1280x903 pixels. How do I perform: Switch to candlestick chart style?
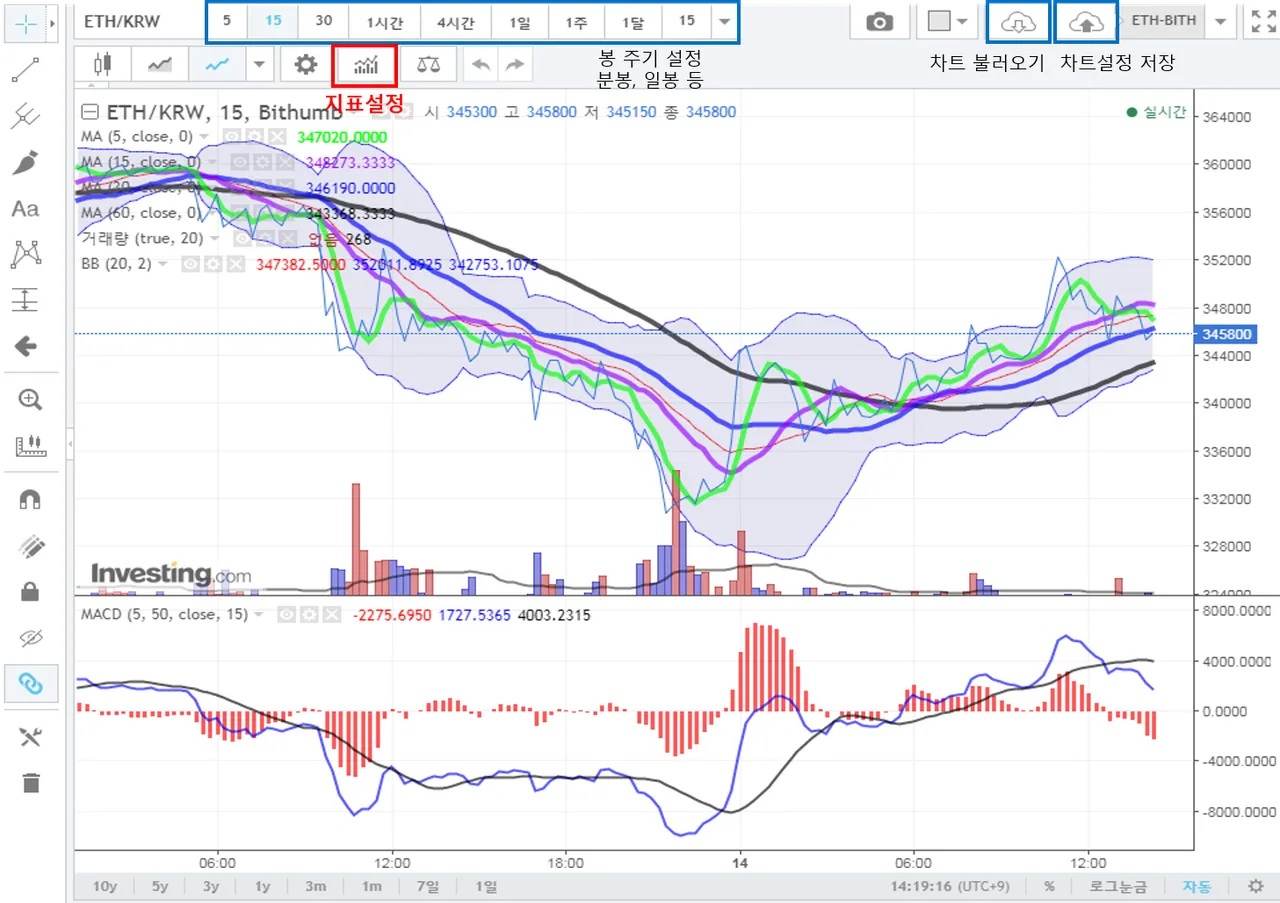102,65
